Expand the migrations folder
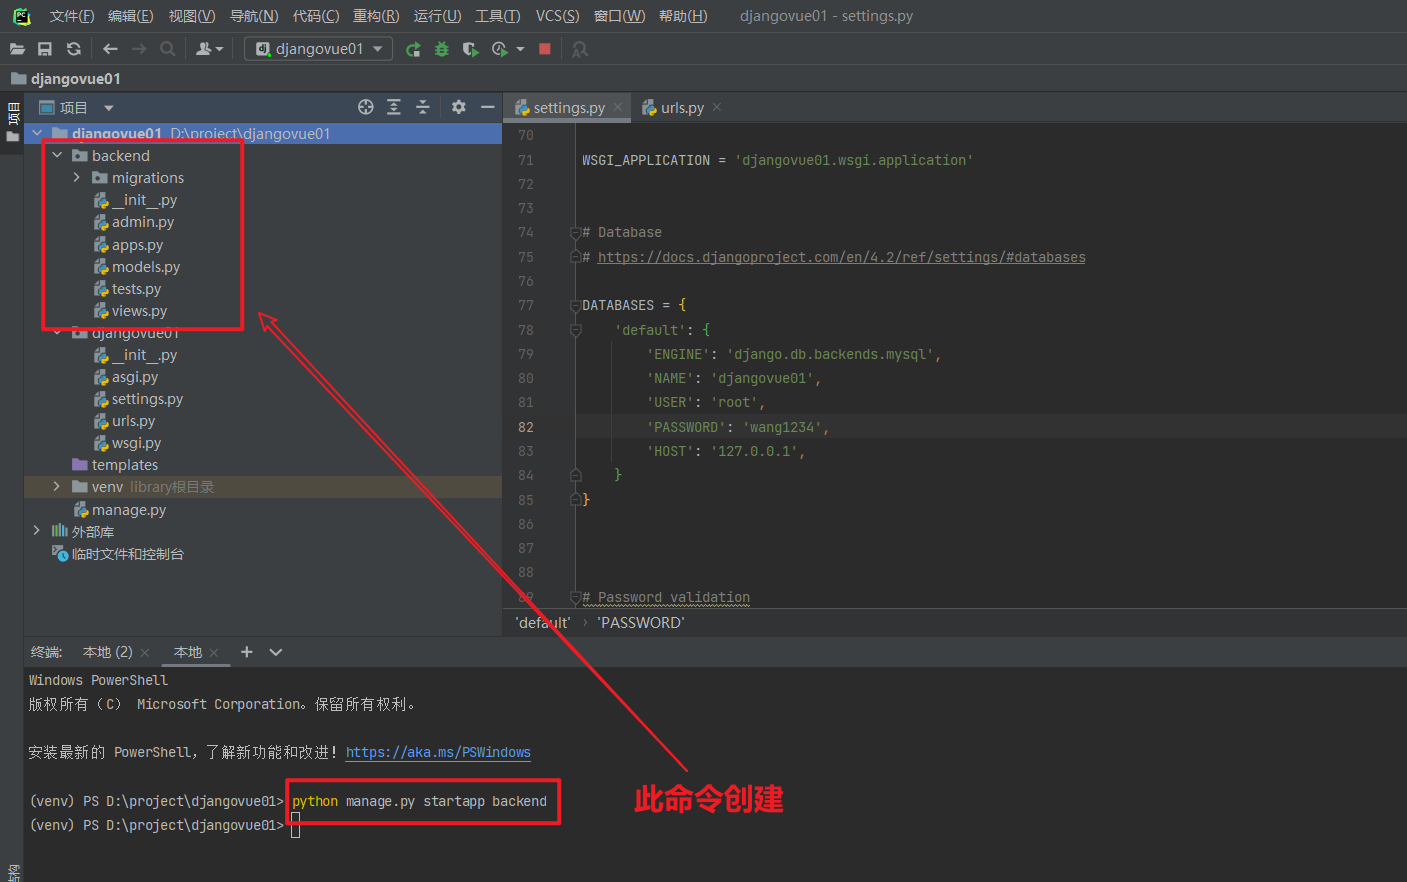 pos(77,177)
